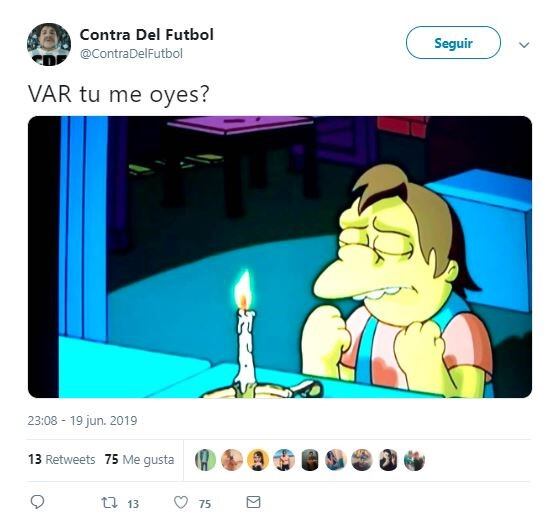Open the Contra Del Futbol display name link
Image resolution: width=559 pixels, height=528 pixels.
tap(147, 35)
